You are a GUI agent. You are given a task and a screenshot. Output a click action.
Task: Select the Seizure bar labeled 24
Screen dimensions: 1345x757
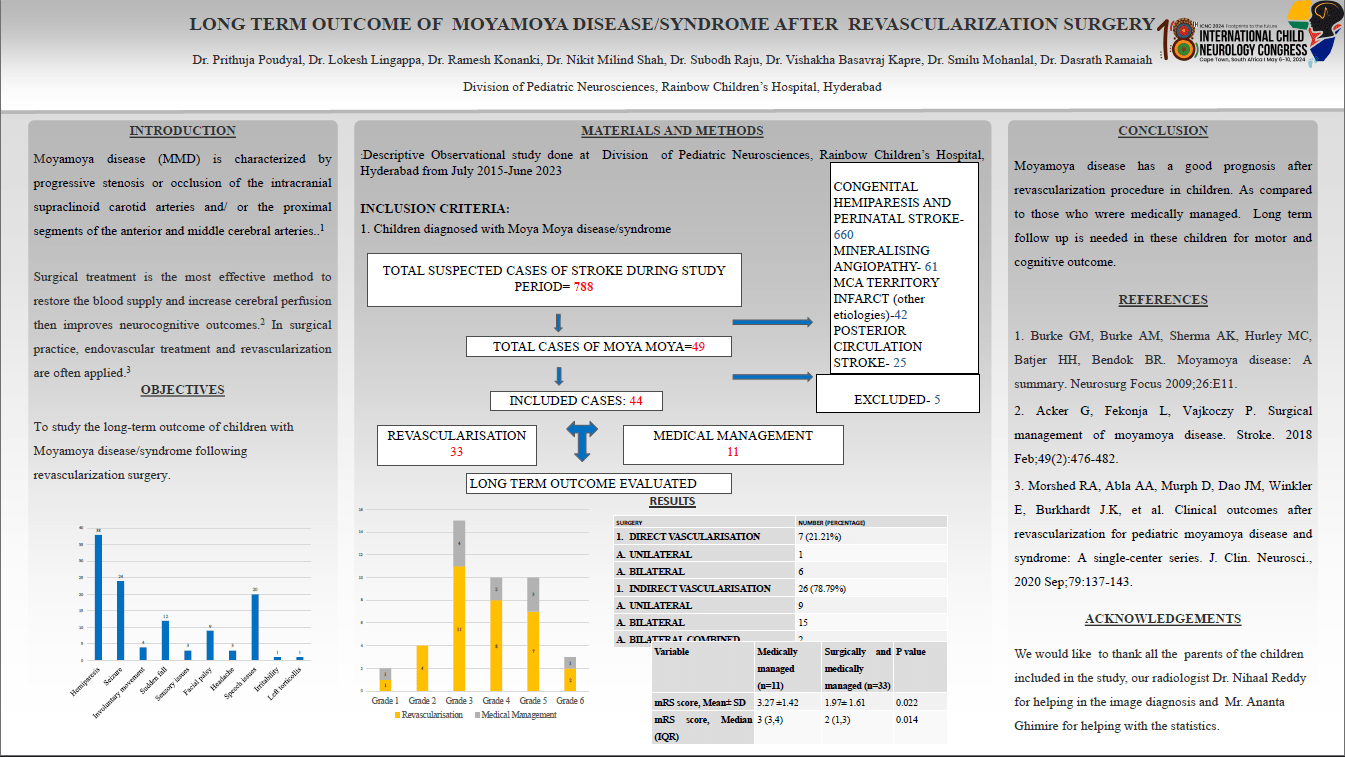click(x=120, y=620)
